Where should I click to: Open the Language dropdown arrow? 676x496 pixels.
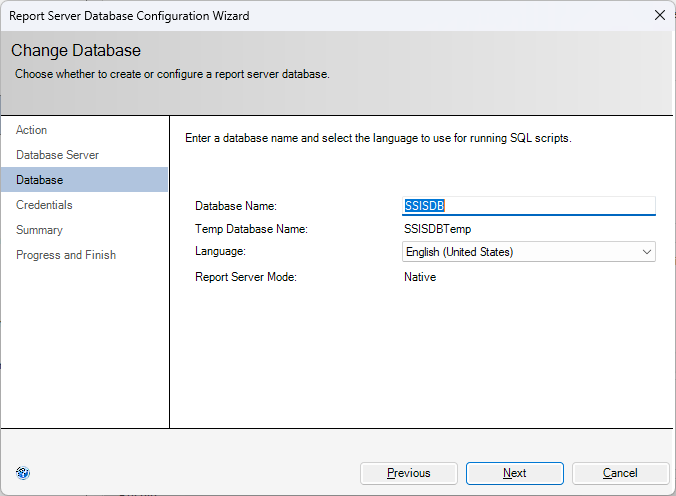[646, 252]
